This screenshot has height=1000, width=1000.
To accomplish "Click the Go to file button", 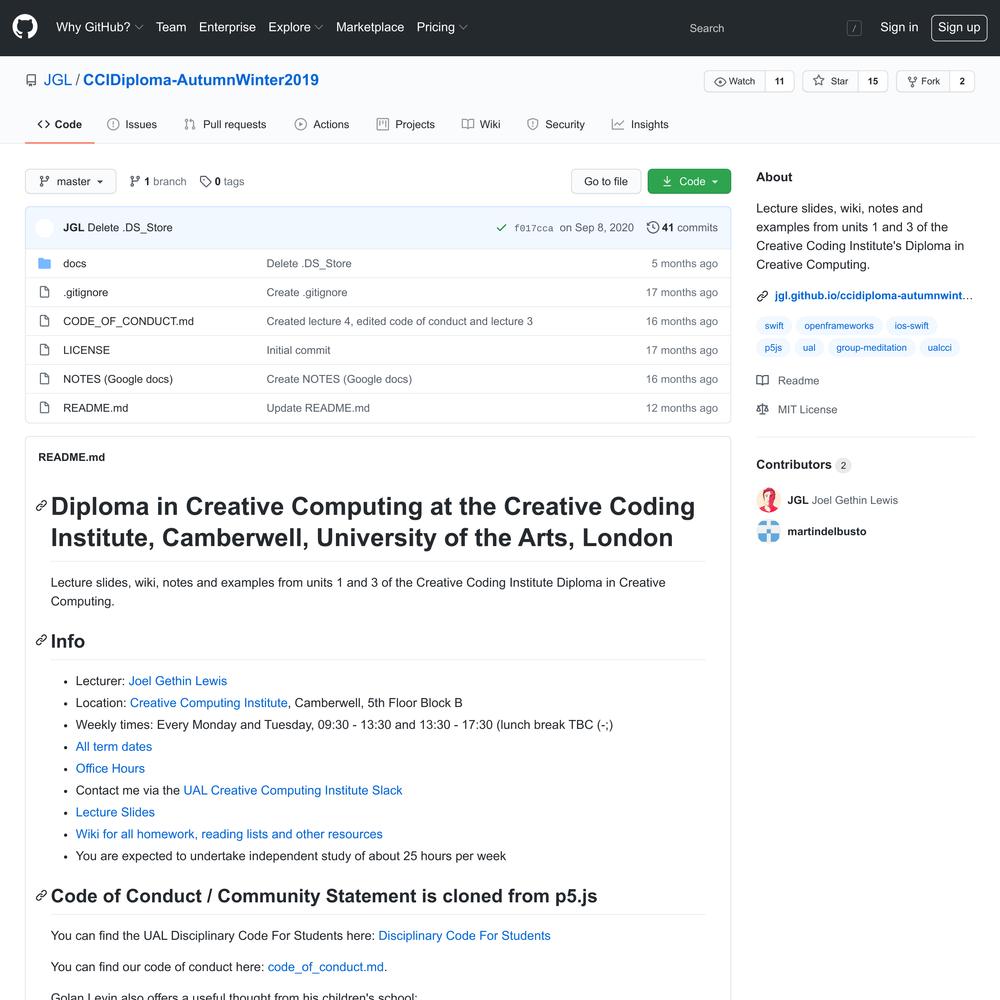I will tap(606, 182).
